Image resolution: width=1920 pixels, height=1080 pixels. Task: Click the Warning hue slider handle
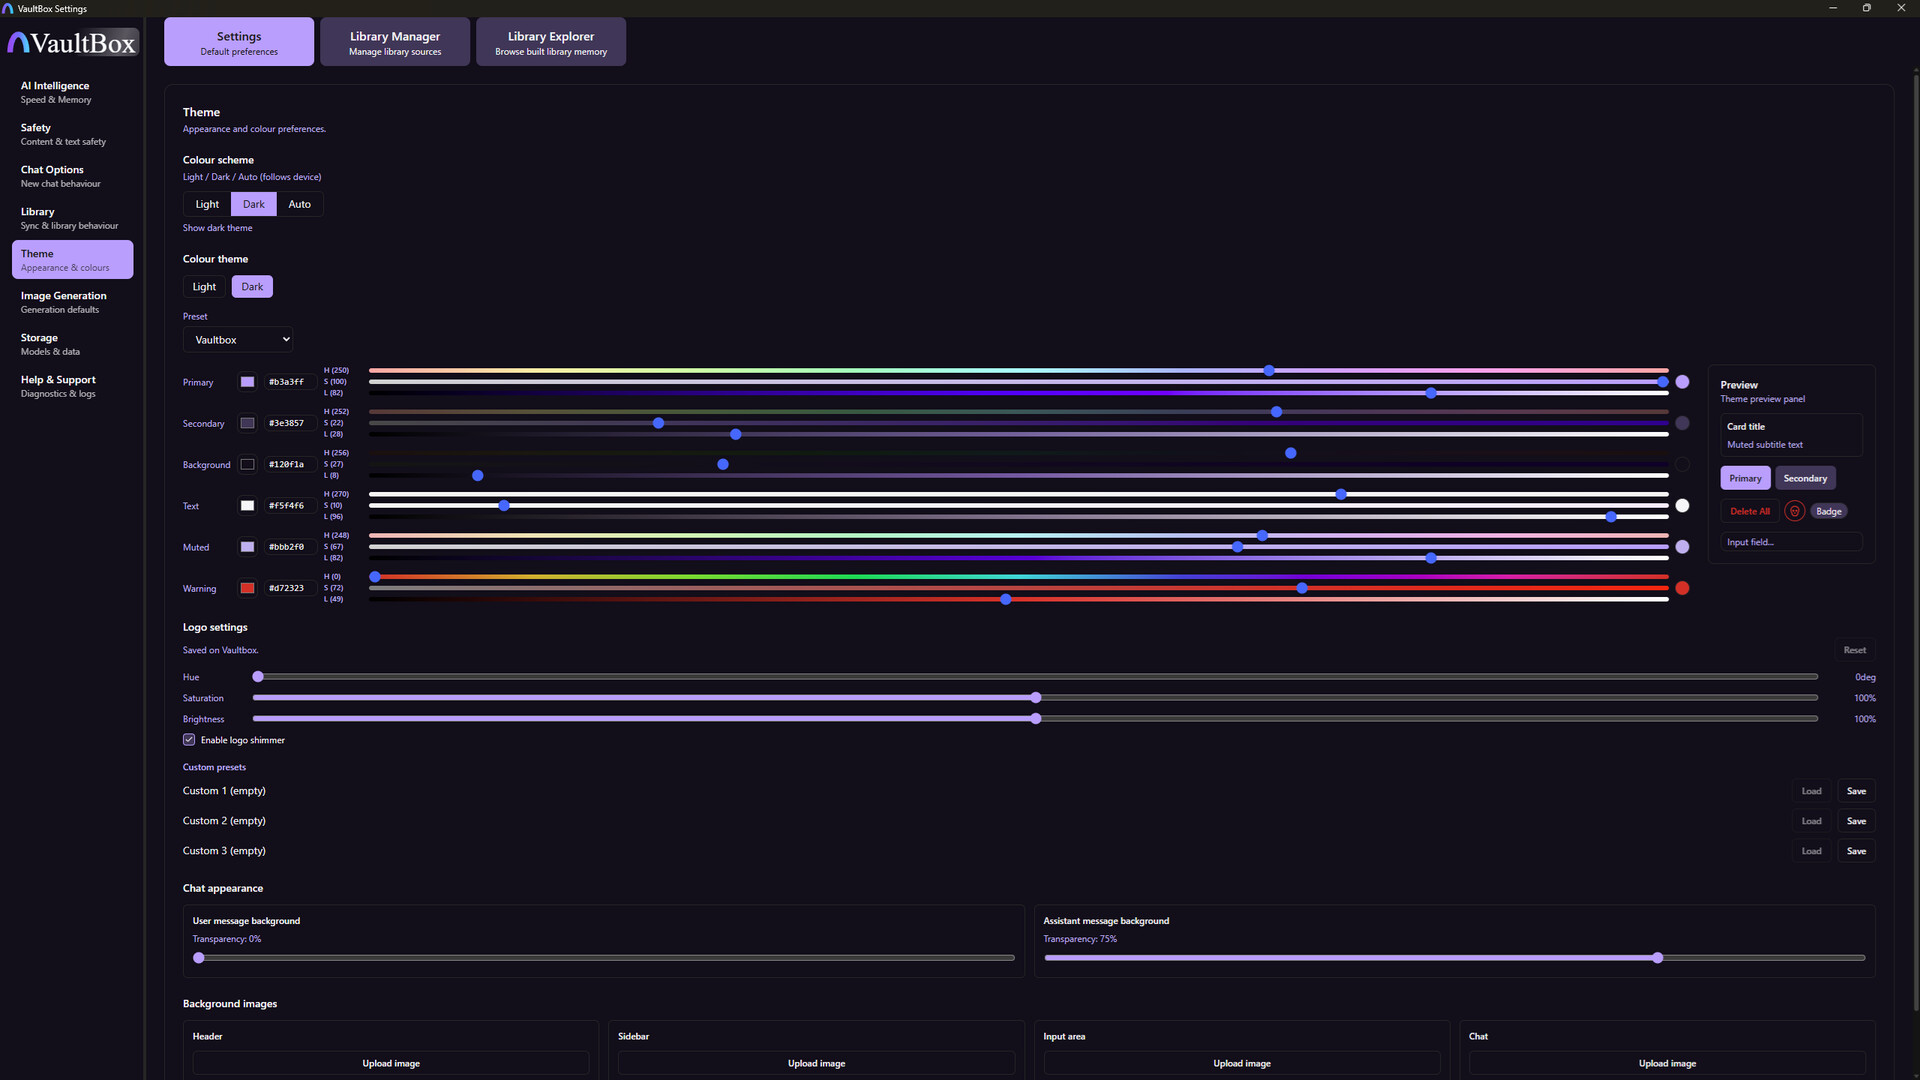(375, 577)
